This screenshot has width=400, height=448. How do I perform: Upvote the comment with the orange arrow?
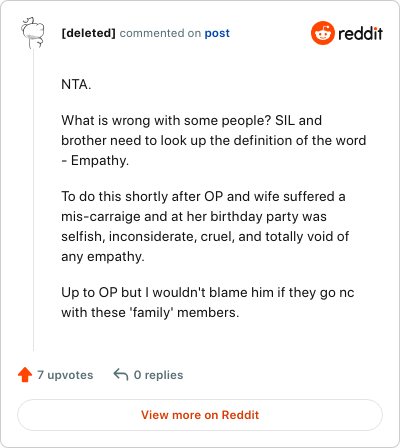point(25,375)
